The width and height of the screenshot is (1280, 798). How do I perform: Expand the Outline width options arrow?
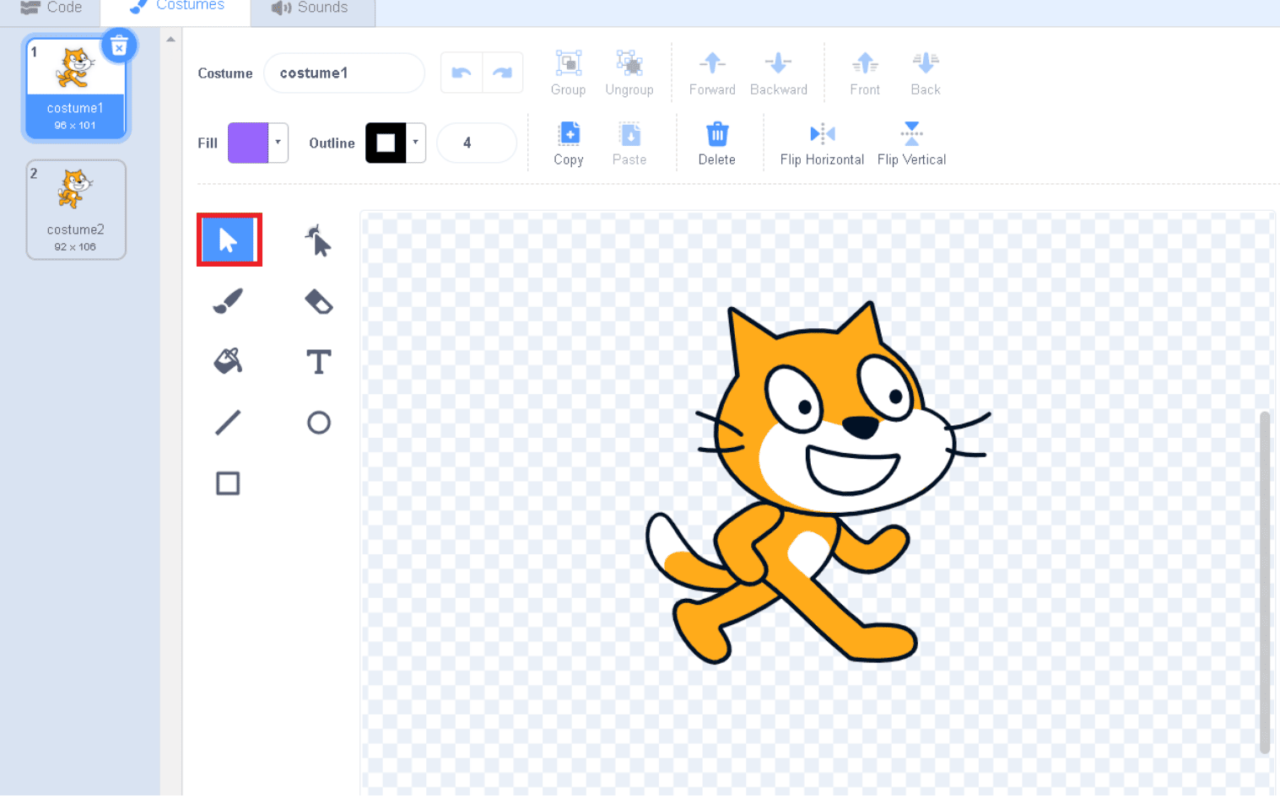[x=414, y=142]
